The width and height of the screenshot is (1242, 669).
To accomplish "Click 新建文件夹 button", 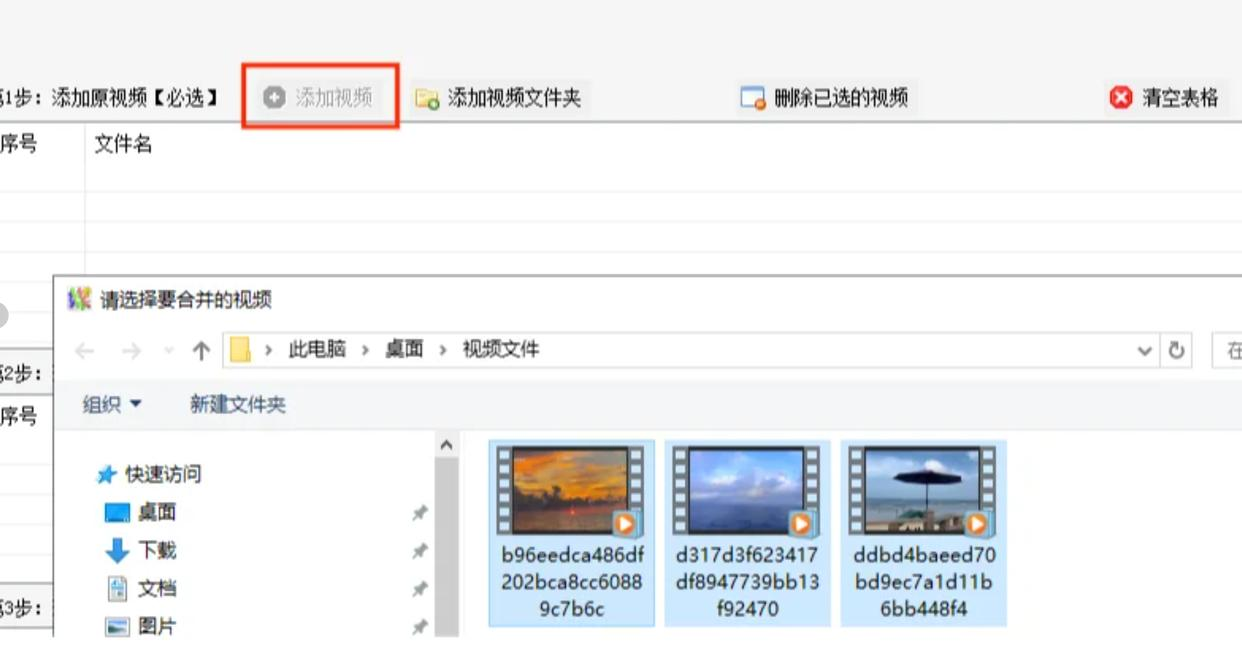I will tap(238, 404).
